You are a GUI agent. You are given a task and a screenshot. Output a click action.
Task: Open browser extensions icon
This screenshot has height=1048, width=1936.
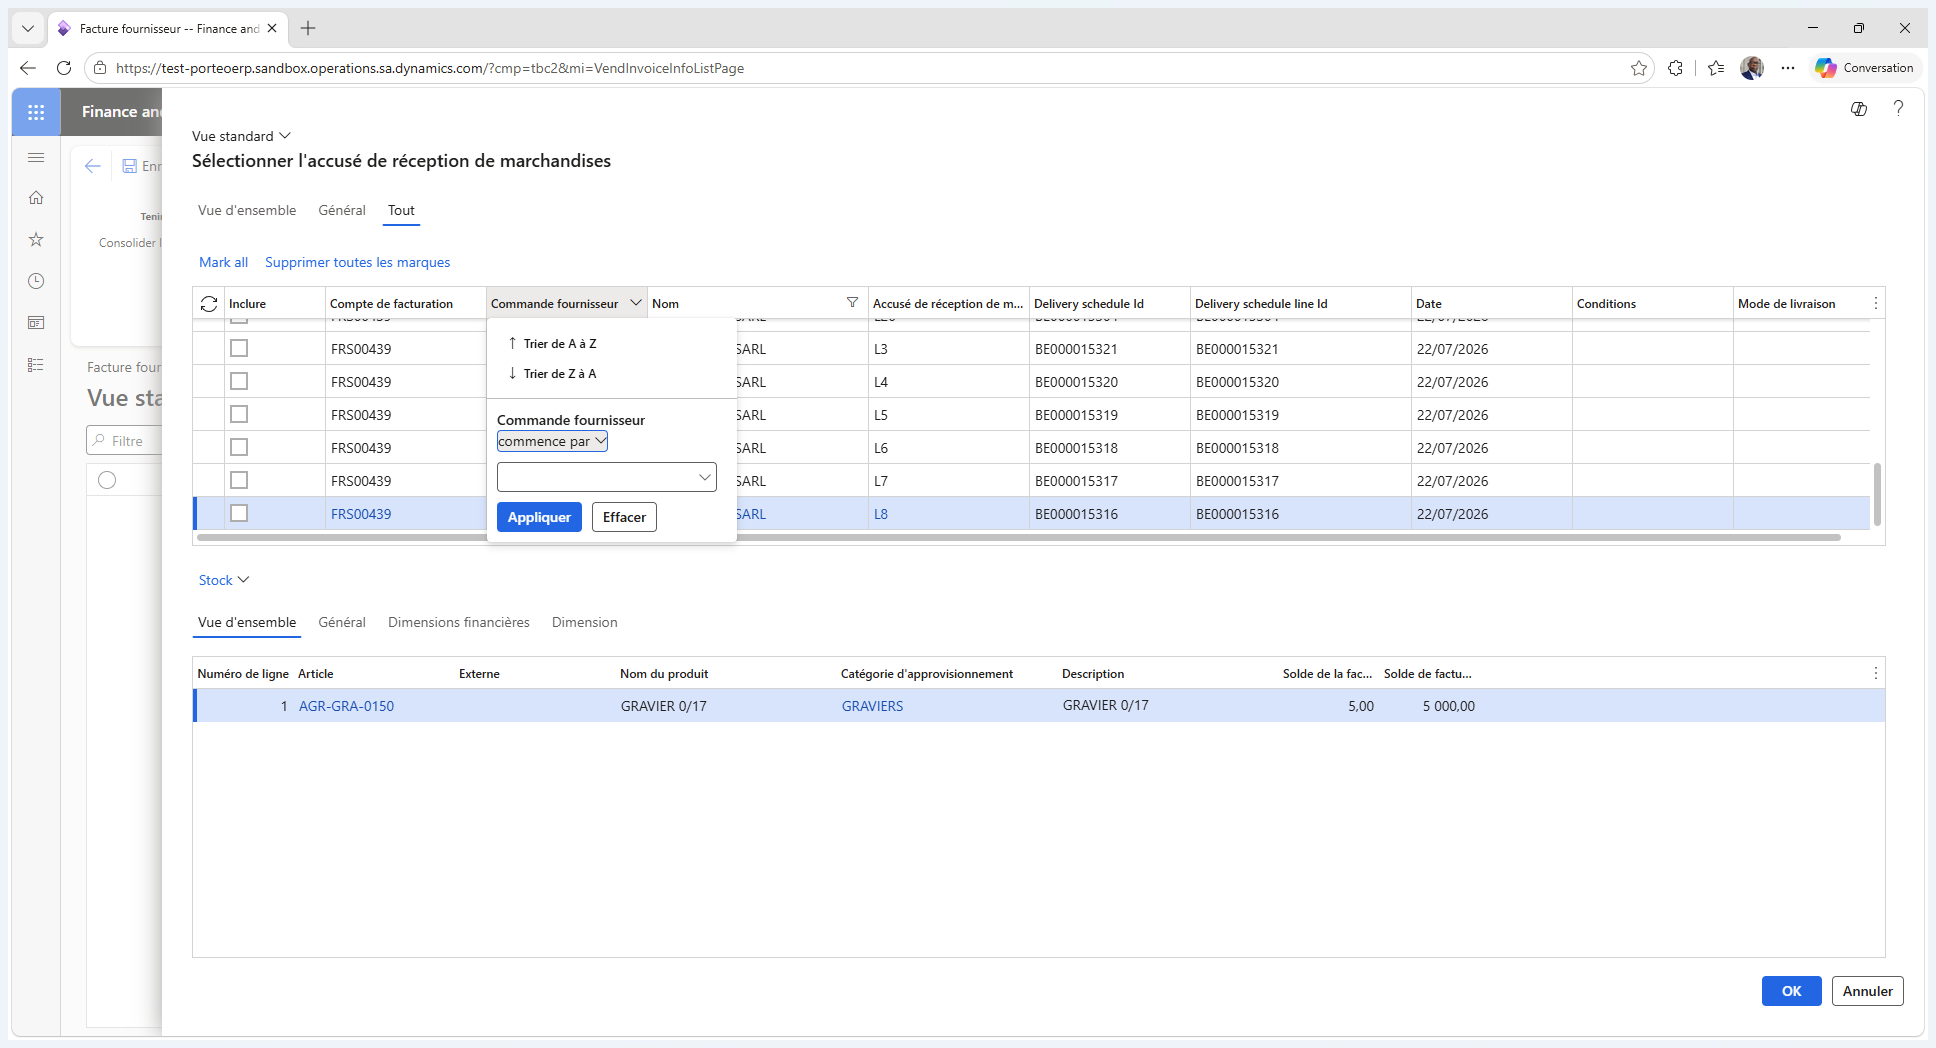tap(1676, 68)
